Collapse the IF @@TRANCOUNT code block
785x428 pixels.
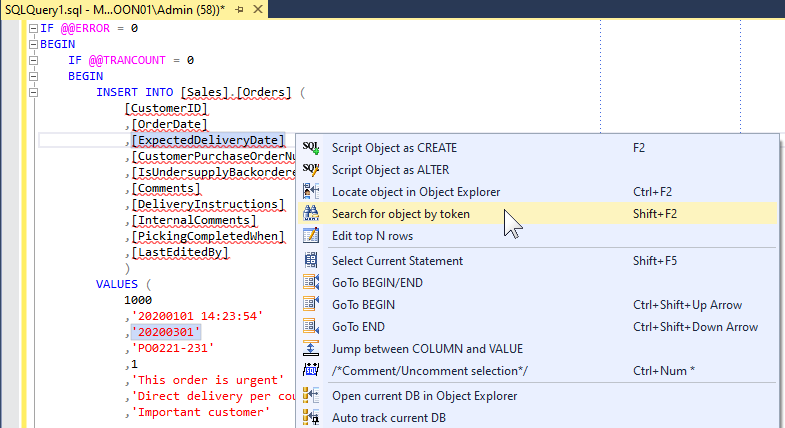[33, 61]
